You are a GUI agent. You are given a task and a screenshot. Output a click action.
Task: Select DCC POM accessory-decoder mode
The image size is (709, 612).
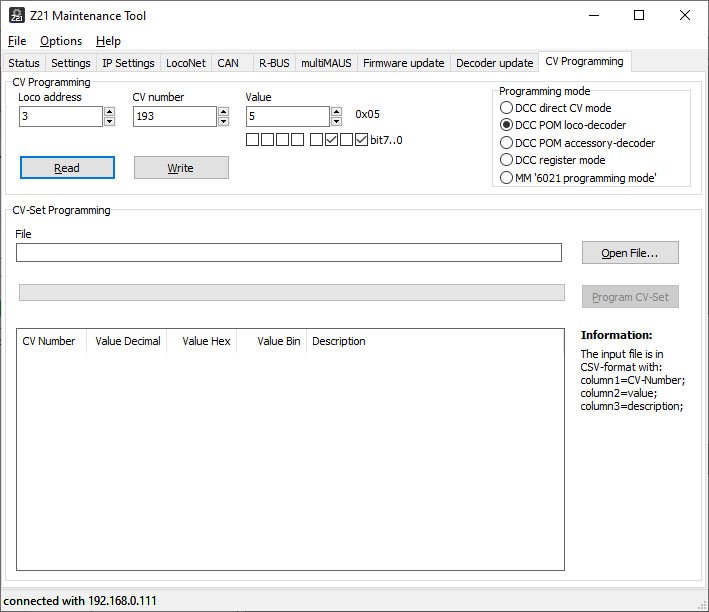coord(577,143)
